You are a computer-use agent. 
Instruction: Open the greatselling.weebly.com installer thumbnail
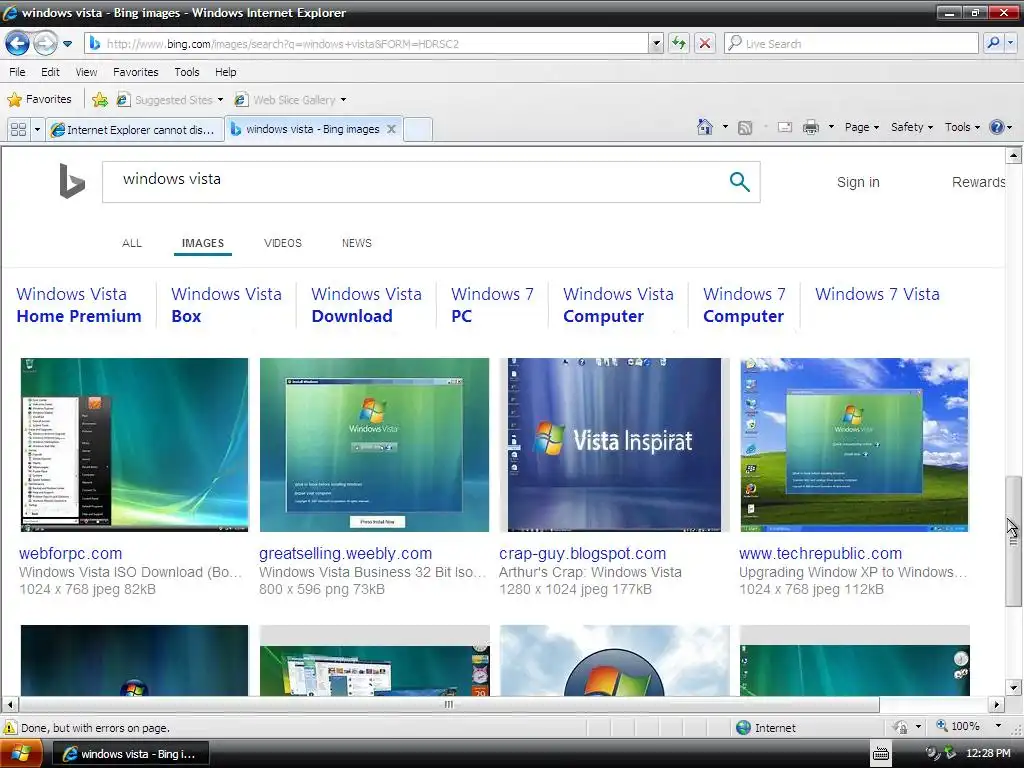click(374, 445)
